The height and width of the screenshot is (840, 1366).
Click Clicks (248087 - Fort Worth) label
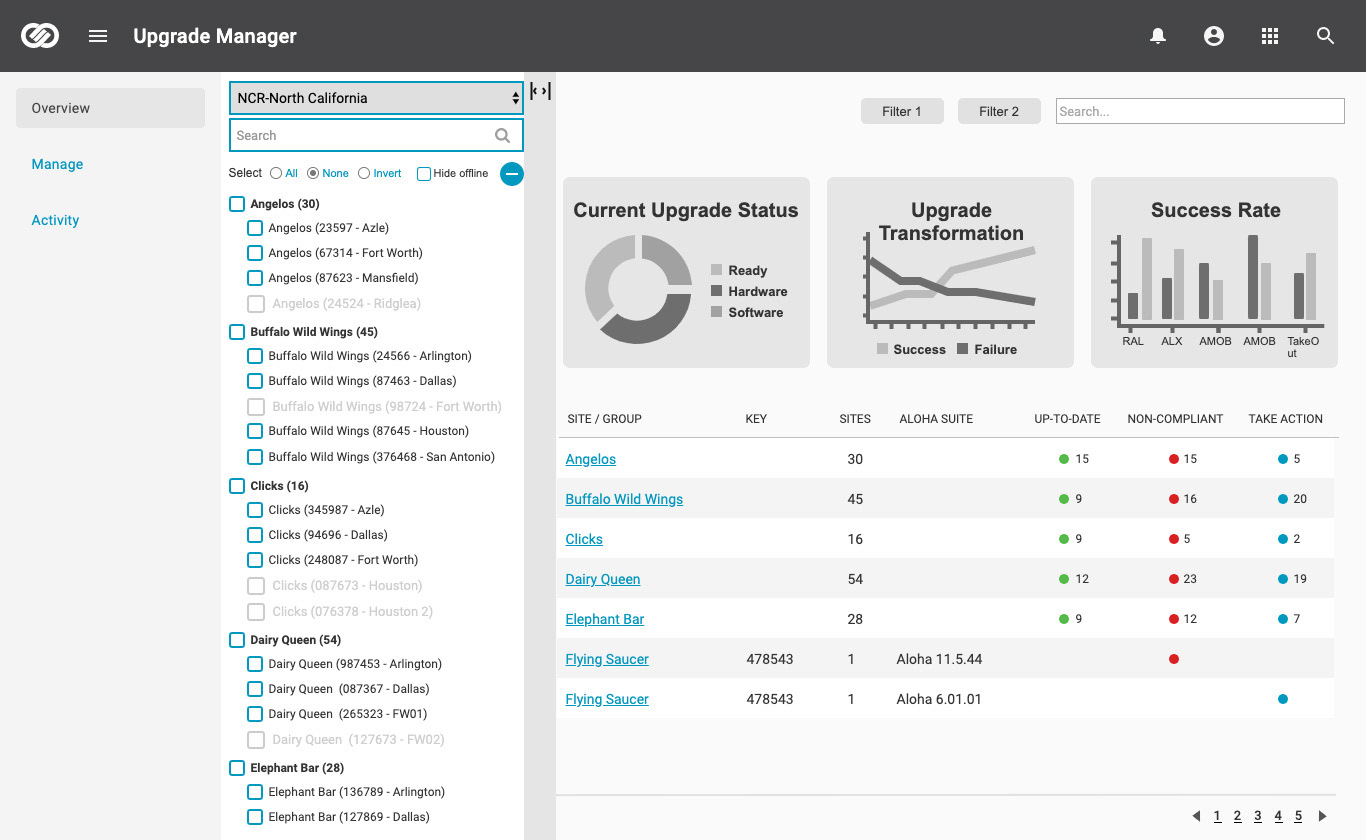[x=343, y=560]
